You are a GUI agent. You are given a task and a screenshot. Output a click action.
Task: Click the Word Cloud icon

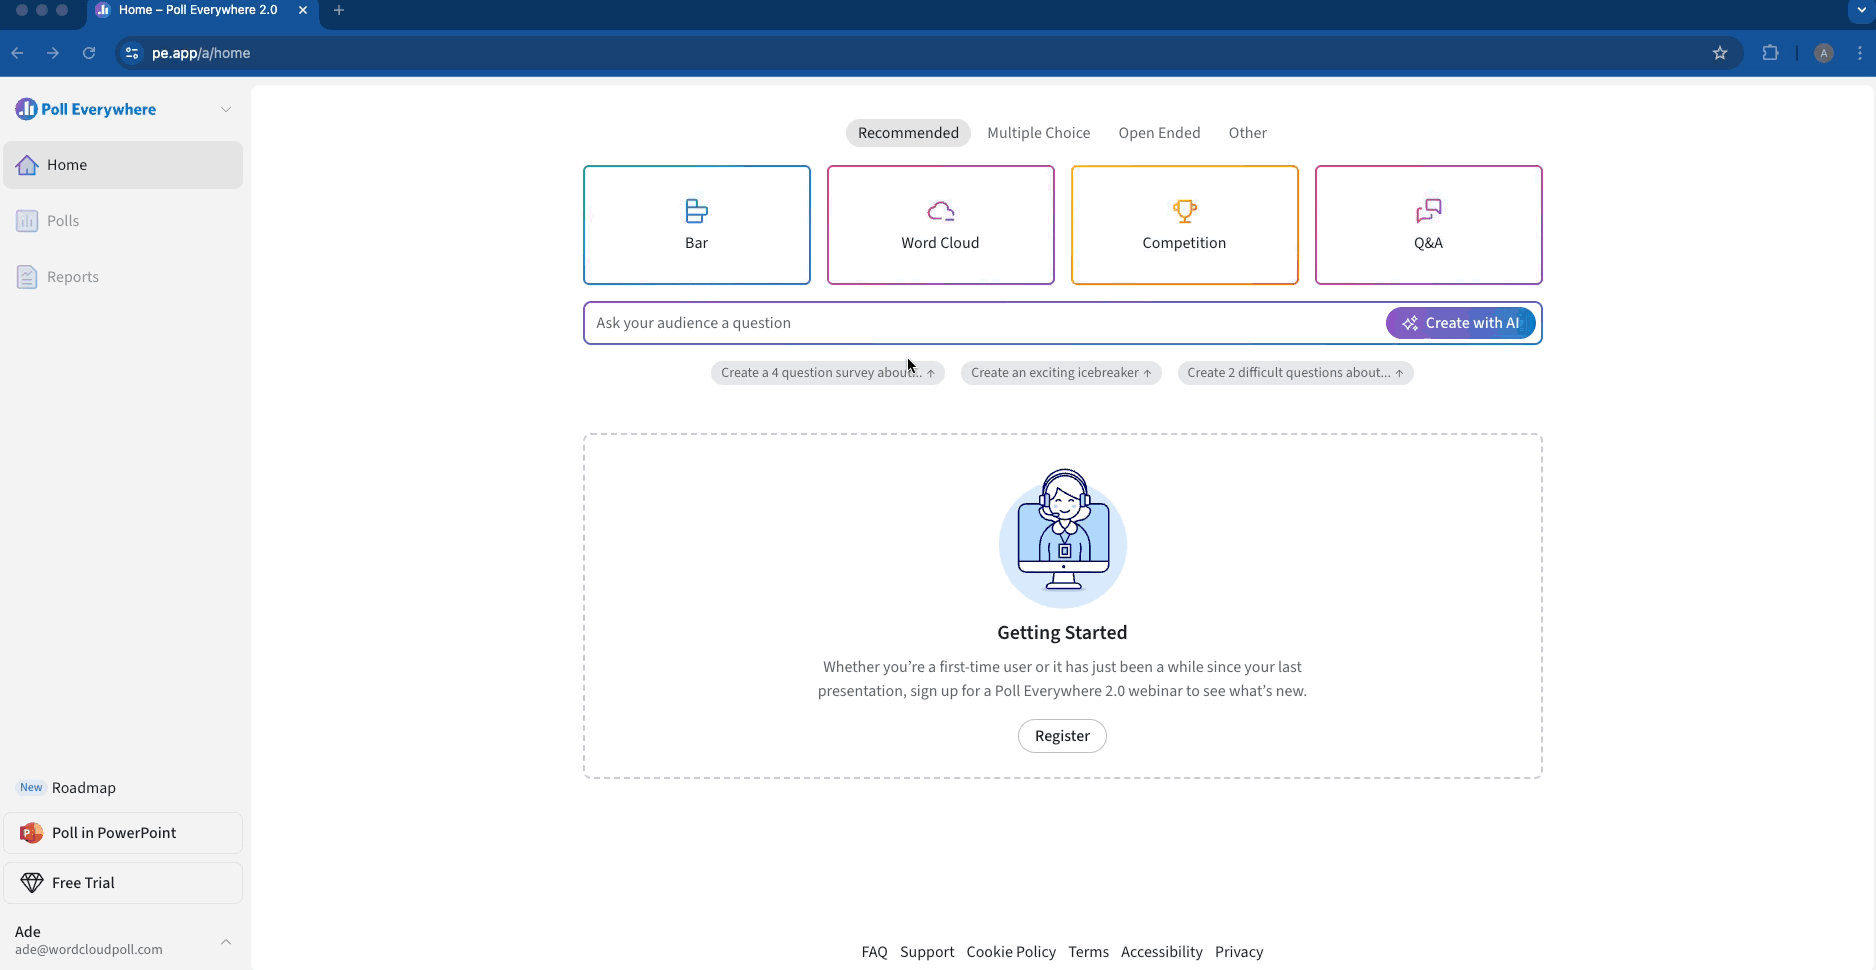[941, 211]
